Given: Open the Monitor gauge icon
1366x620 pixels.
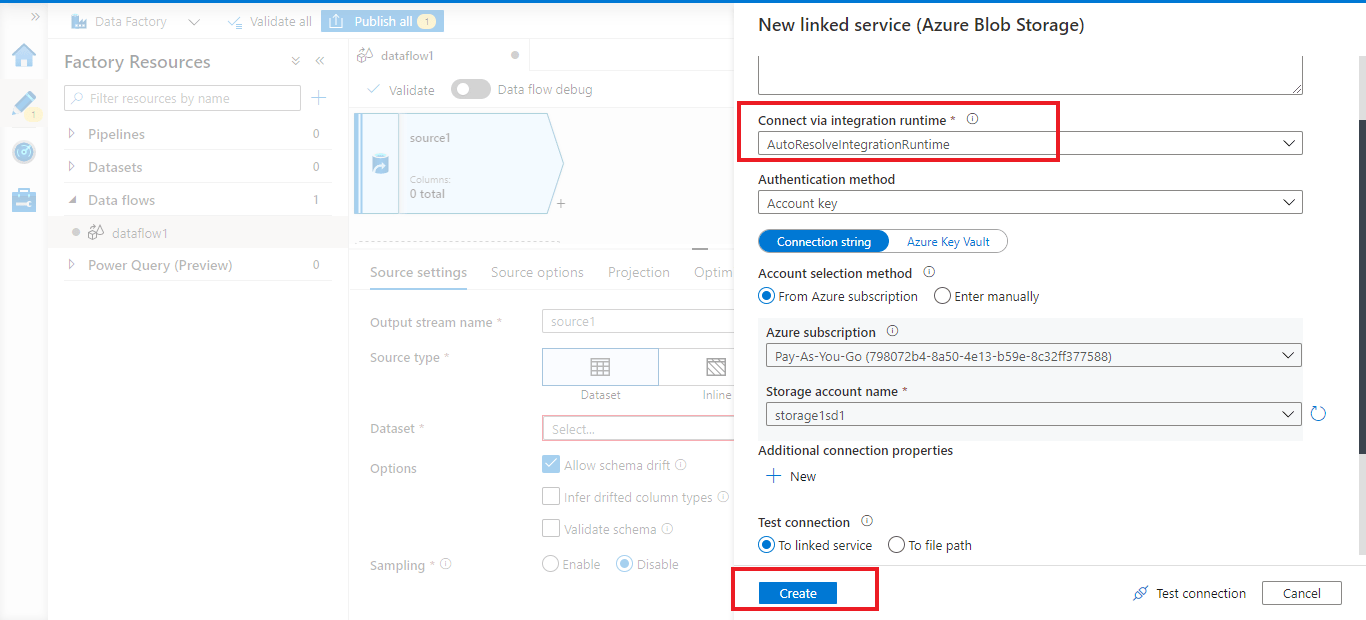Looking at the screenshot, I should point(24,152).
